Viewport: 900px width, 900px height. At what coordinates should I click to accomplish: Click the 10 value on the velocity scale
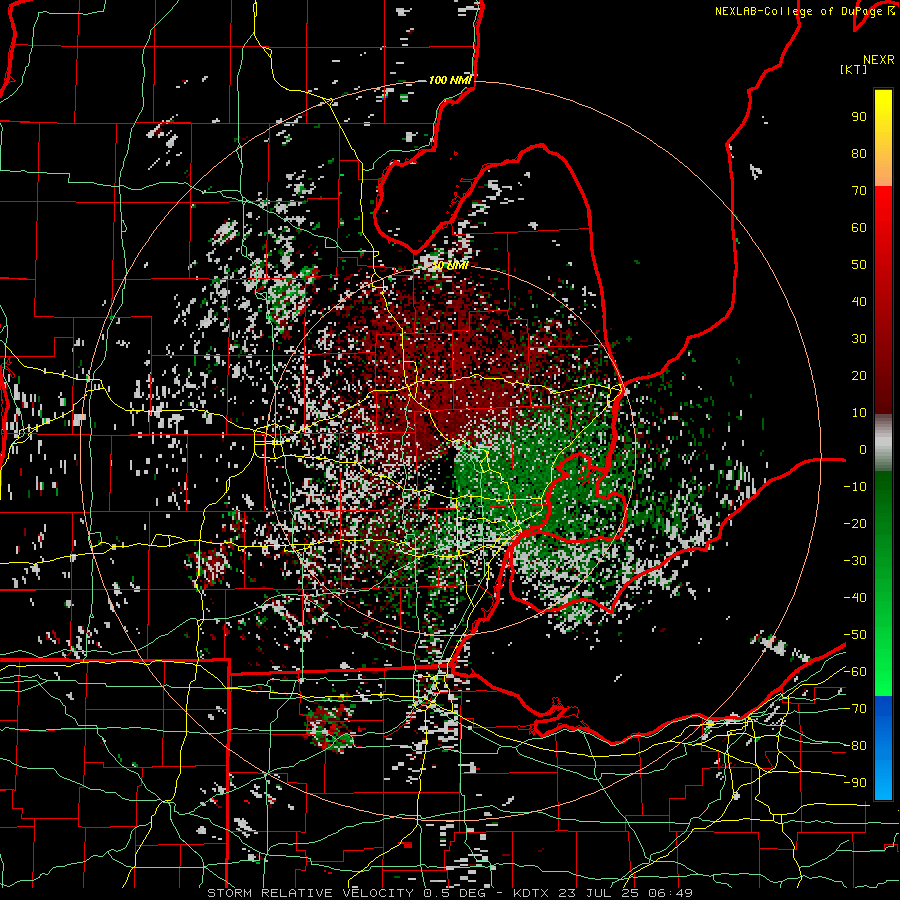point(859,413)
